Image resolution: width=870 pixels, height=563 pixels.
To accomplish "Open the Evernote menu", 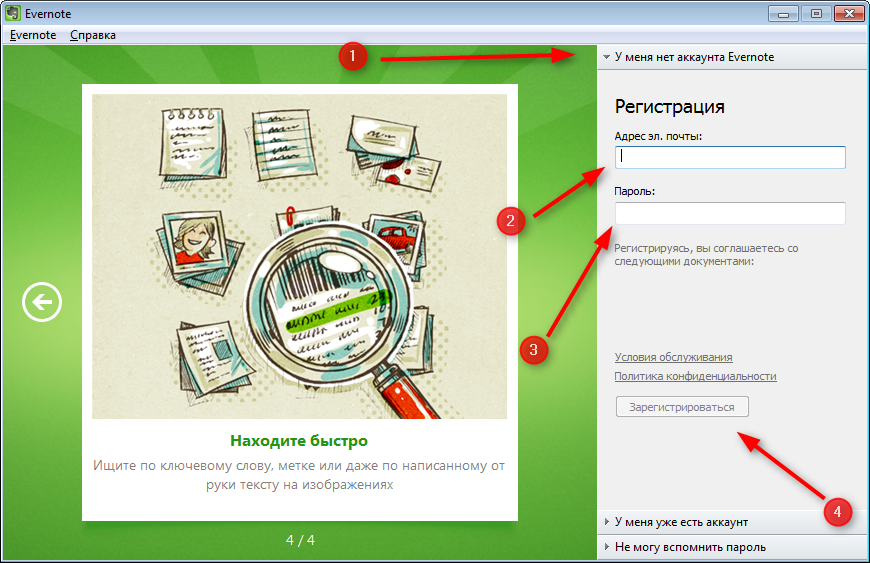I will tap(33, 35).
